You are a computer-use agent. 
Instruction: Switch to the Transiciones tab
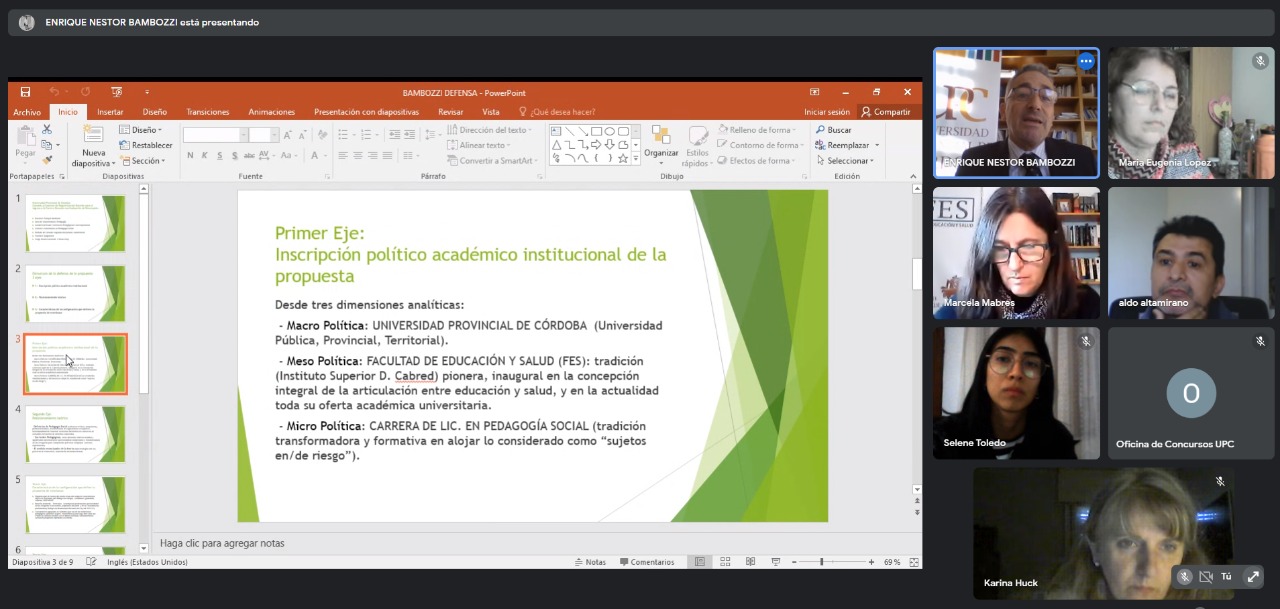pyautogui.click(x=207, y=112)
